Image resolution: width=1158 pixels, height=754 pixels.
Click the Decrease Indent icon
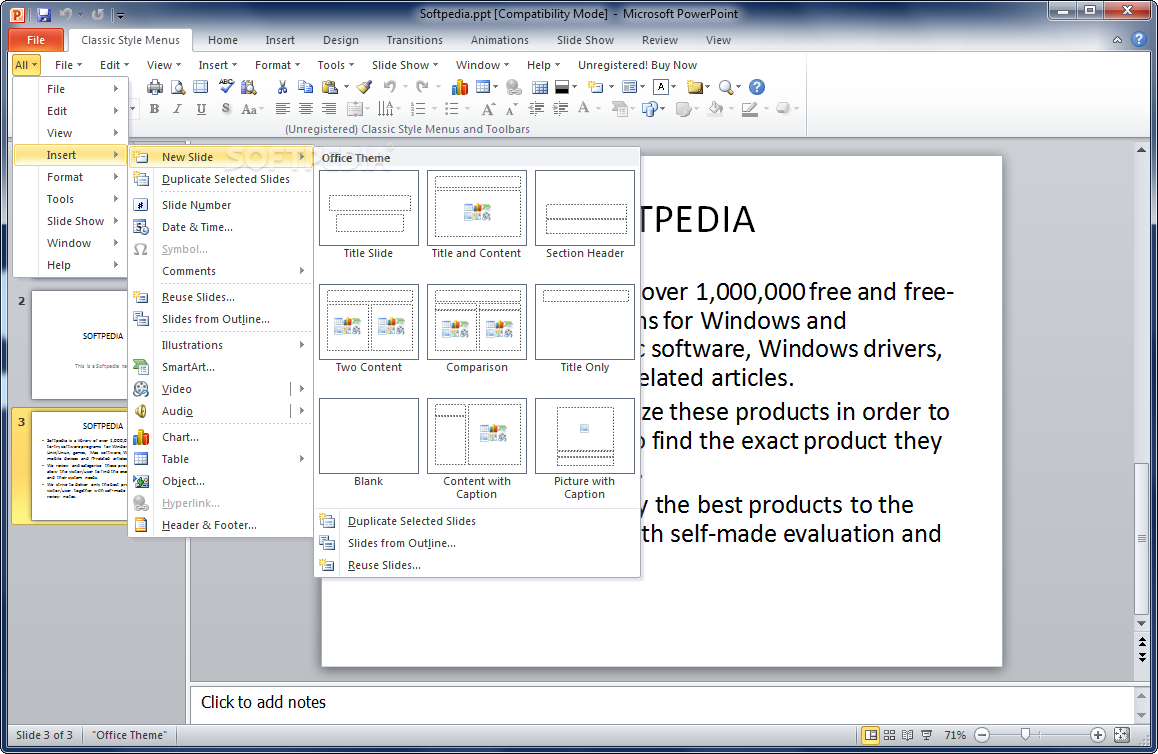(x=537, y=109)
